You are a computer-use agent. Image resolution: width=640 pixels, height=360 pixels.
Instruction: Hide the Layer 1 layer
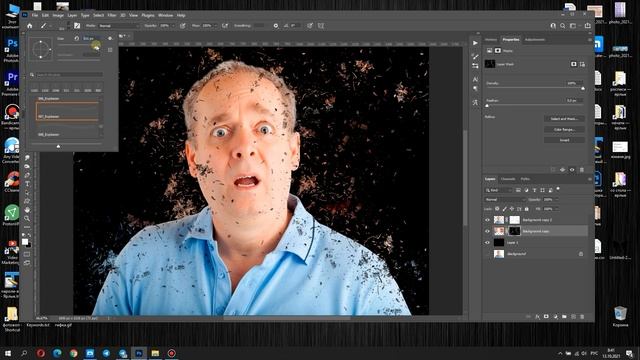tap(487, 242)
